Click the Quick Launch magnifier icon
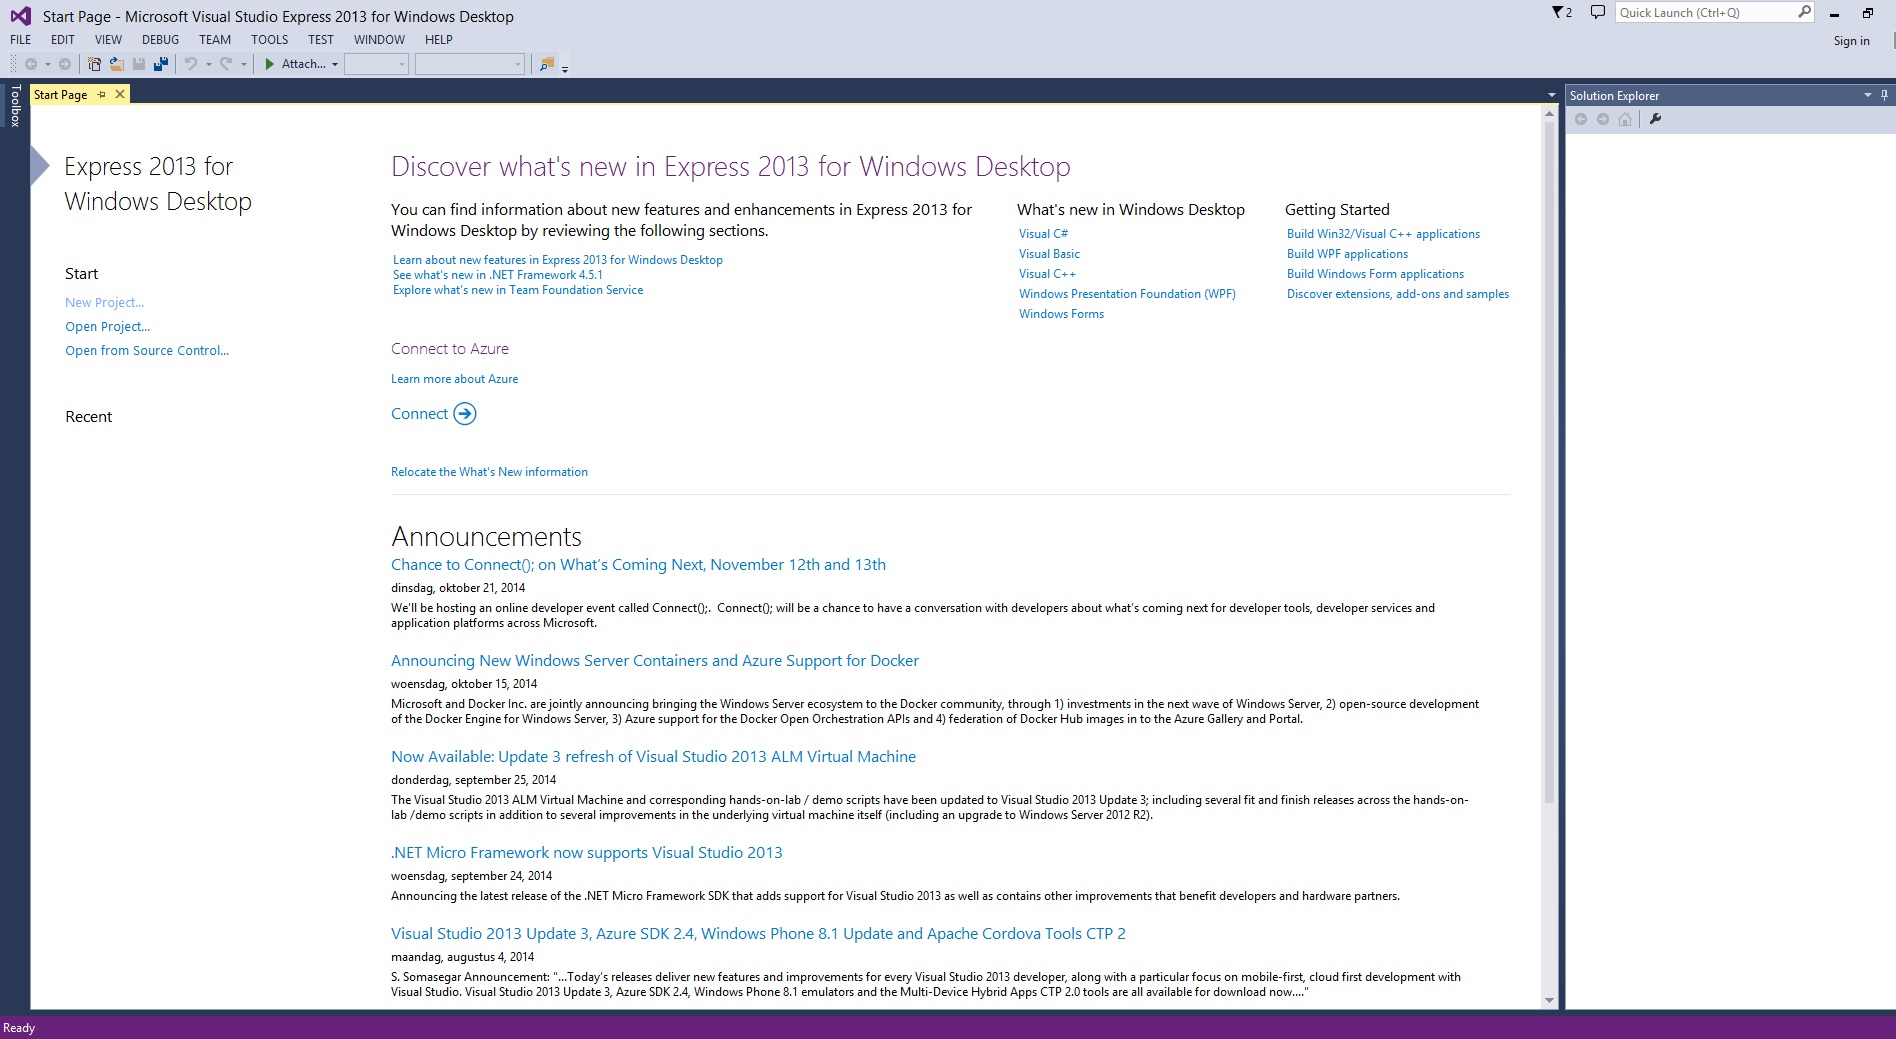Image resolution: width=1896 pixels, height=1039 pixels. click(1804, 12)
